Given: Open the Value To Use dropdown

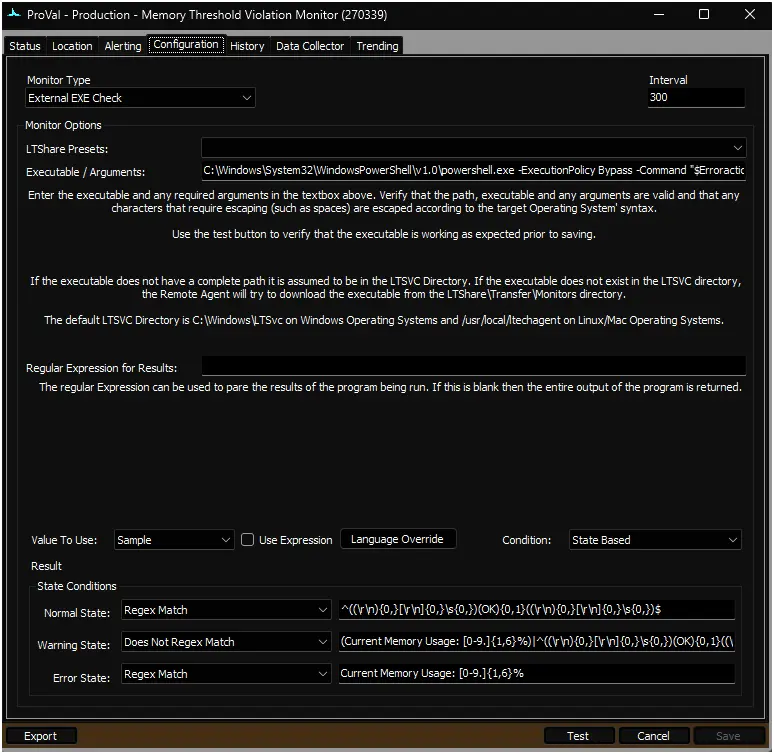Looking at the screenshot, I should pos(174,540).
